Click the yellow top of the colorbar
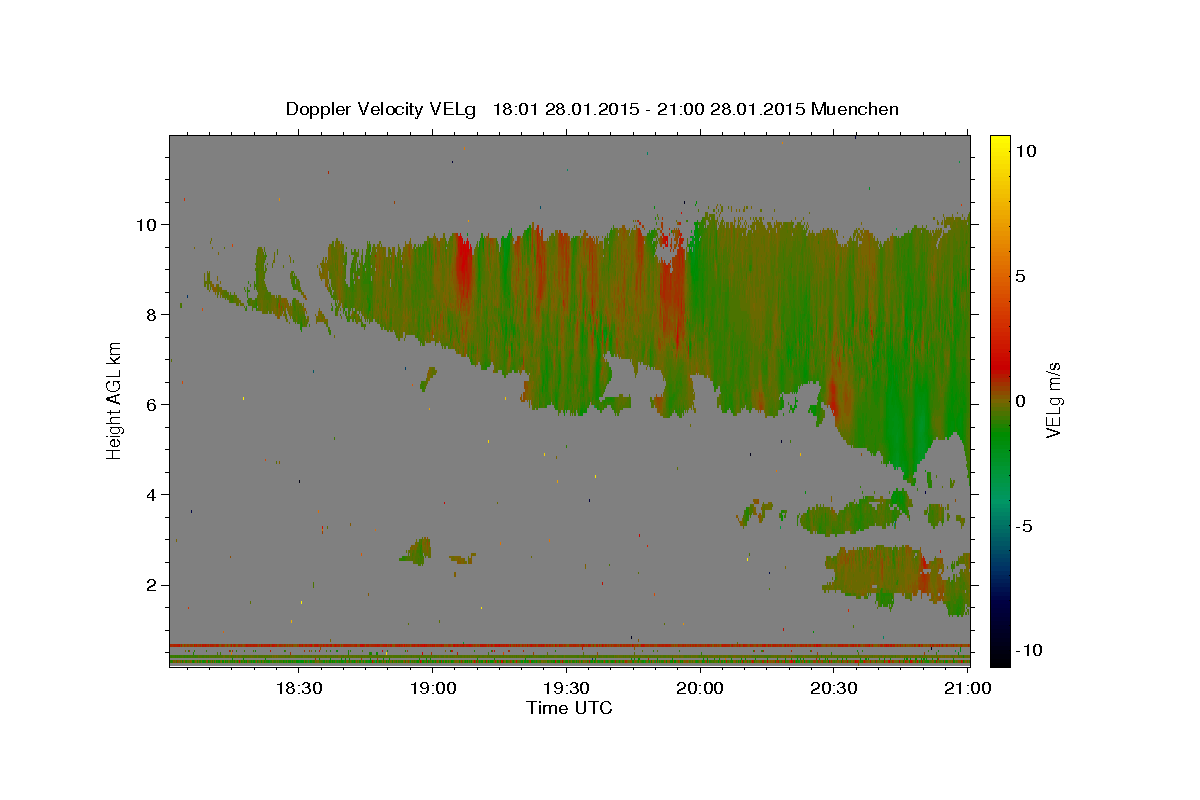This screenshot has height=800, width=1200. point(1000,145)
